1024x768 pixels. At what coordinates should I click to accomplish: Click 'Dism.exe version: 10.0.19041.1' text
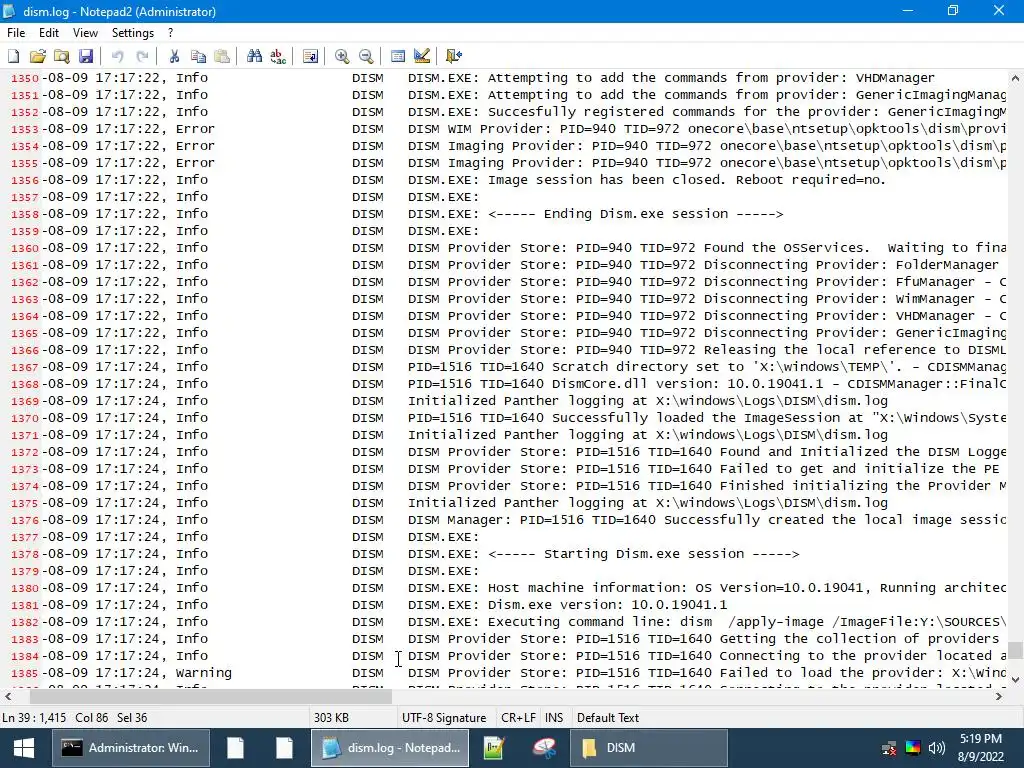[607, 605]
